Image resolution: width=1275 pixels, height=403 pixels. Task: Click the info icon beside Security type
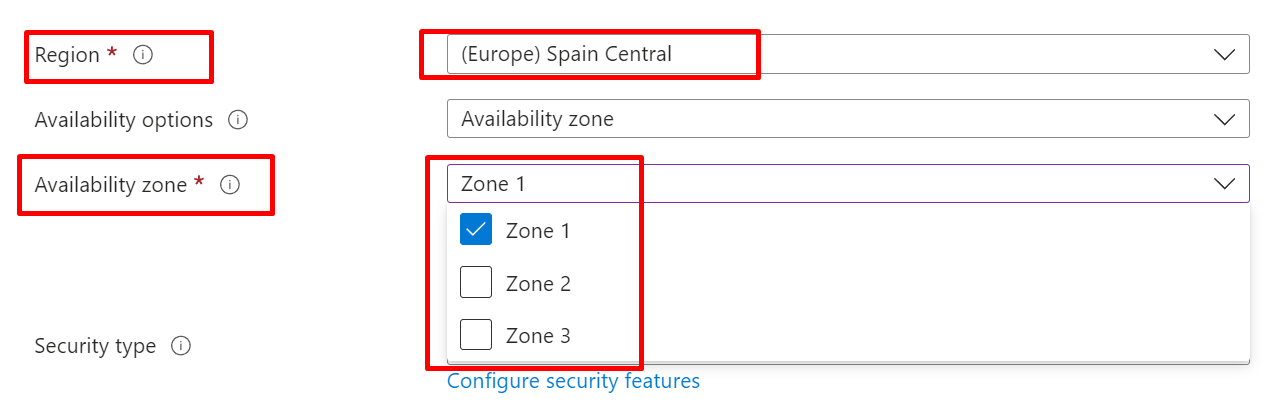pos(181,346)
